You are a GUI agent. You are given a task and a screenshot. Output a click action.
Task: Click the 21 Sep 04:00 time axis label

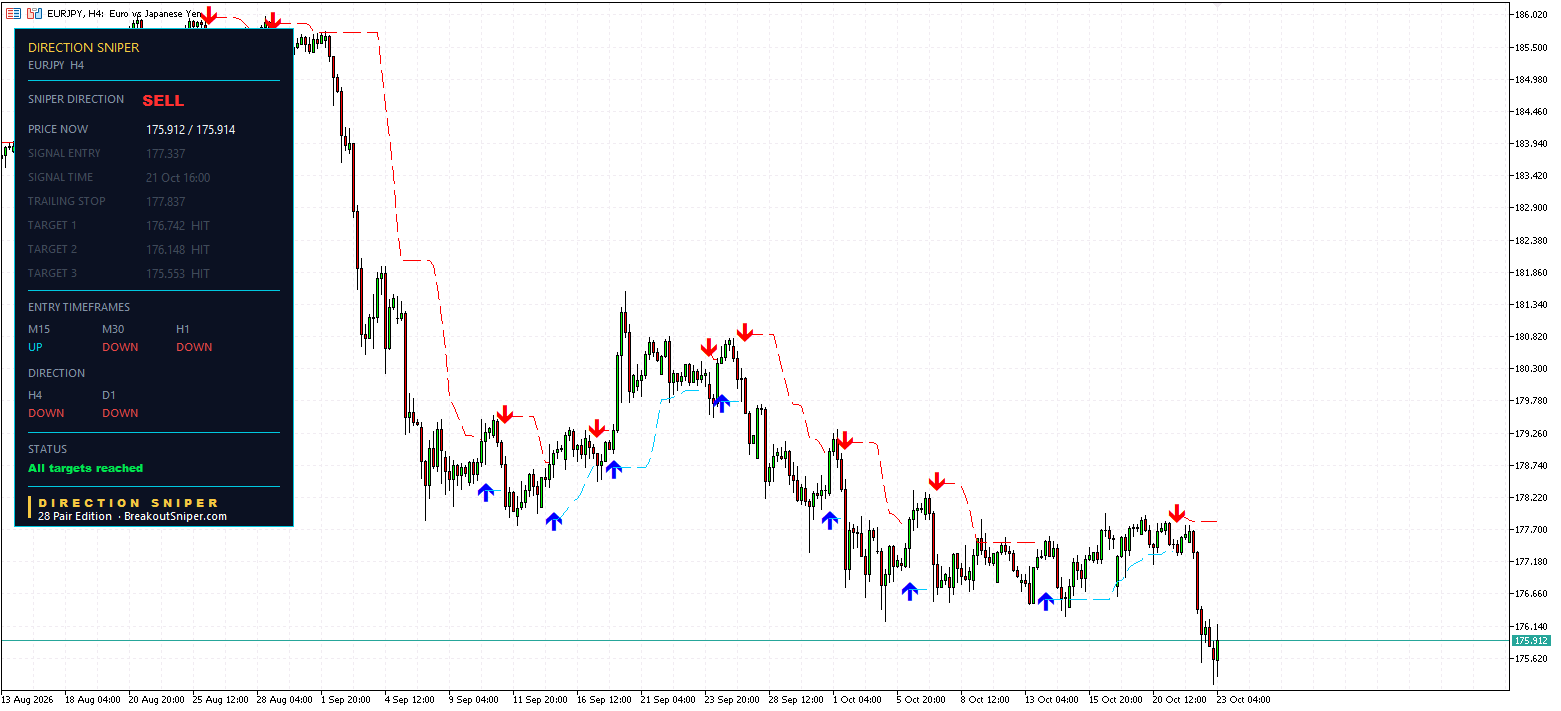666,700
